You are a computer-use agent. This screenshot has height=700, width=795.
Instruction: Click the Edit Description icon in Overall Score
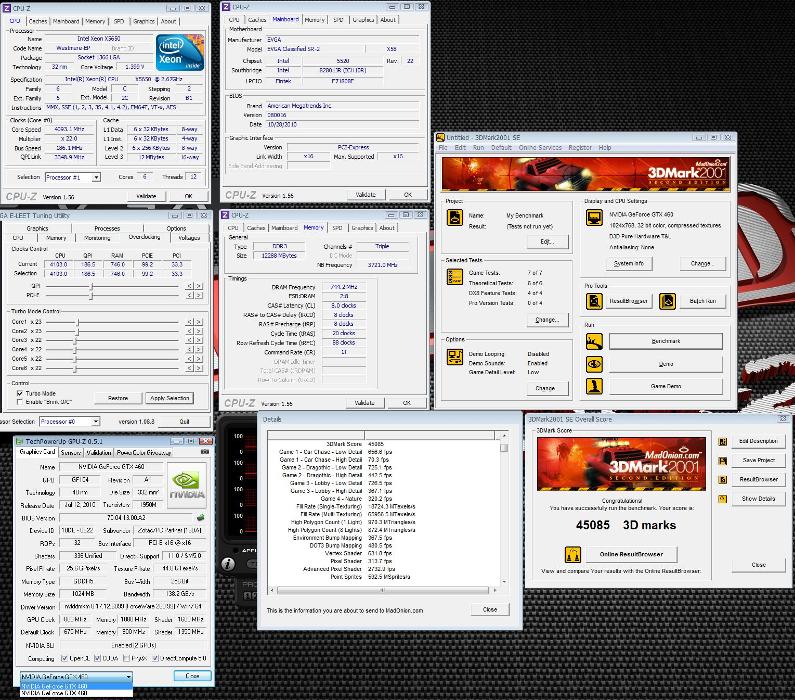[x=722, y=441]
